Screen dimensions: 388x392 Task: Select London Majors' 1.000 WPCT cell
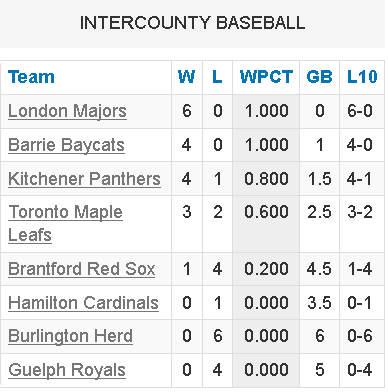coord(266,111)
